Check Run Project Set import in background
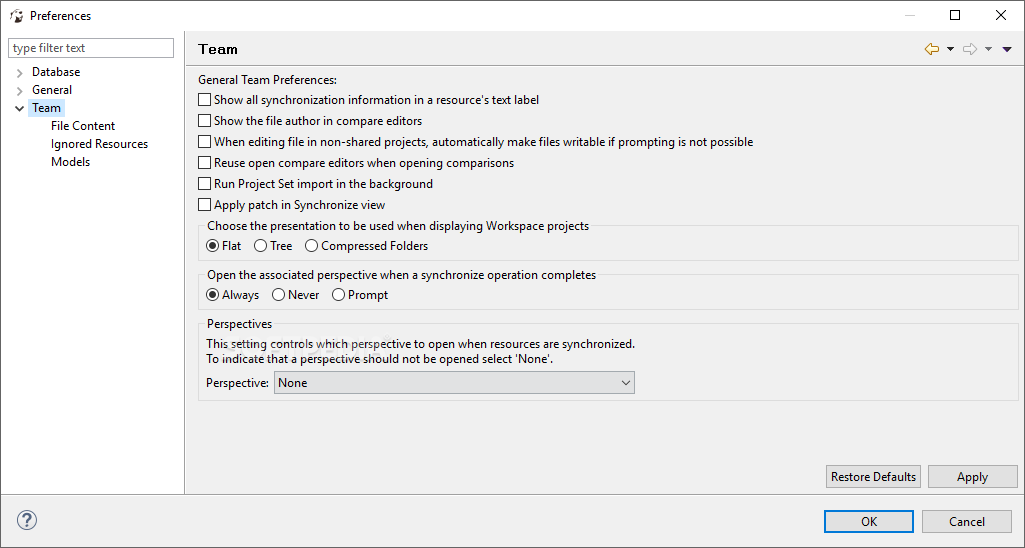Image resolution: width=1025 pixels, height=548 pixels. click(205, 184)
